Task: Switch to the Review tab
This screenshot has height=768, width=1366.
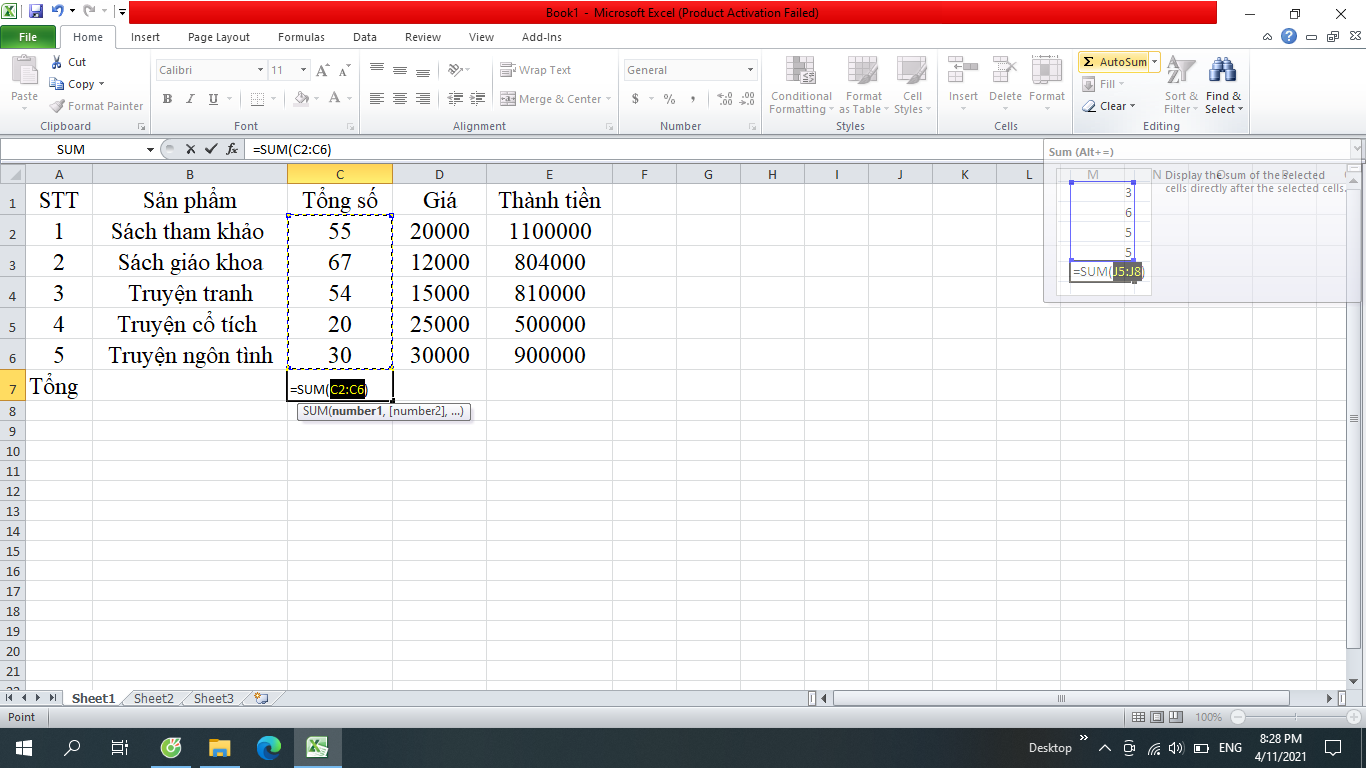Action: click(423, 37)
